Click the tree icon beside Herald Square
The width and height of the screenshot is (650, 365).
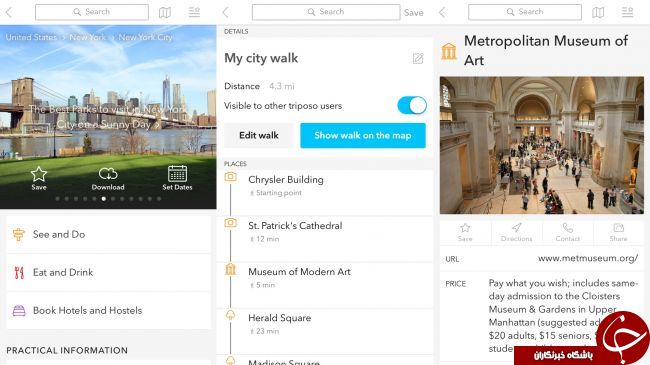[x=230, y=315]
